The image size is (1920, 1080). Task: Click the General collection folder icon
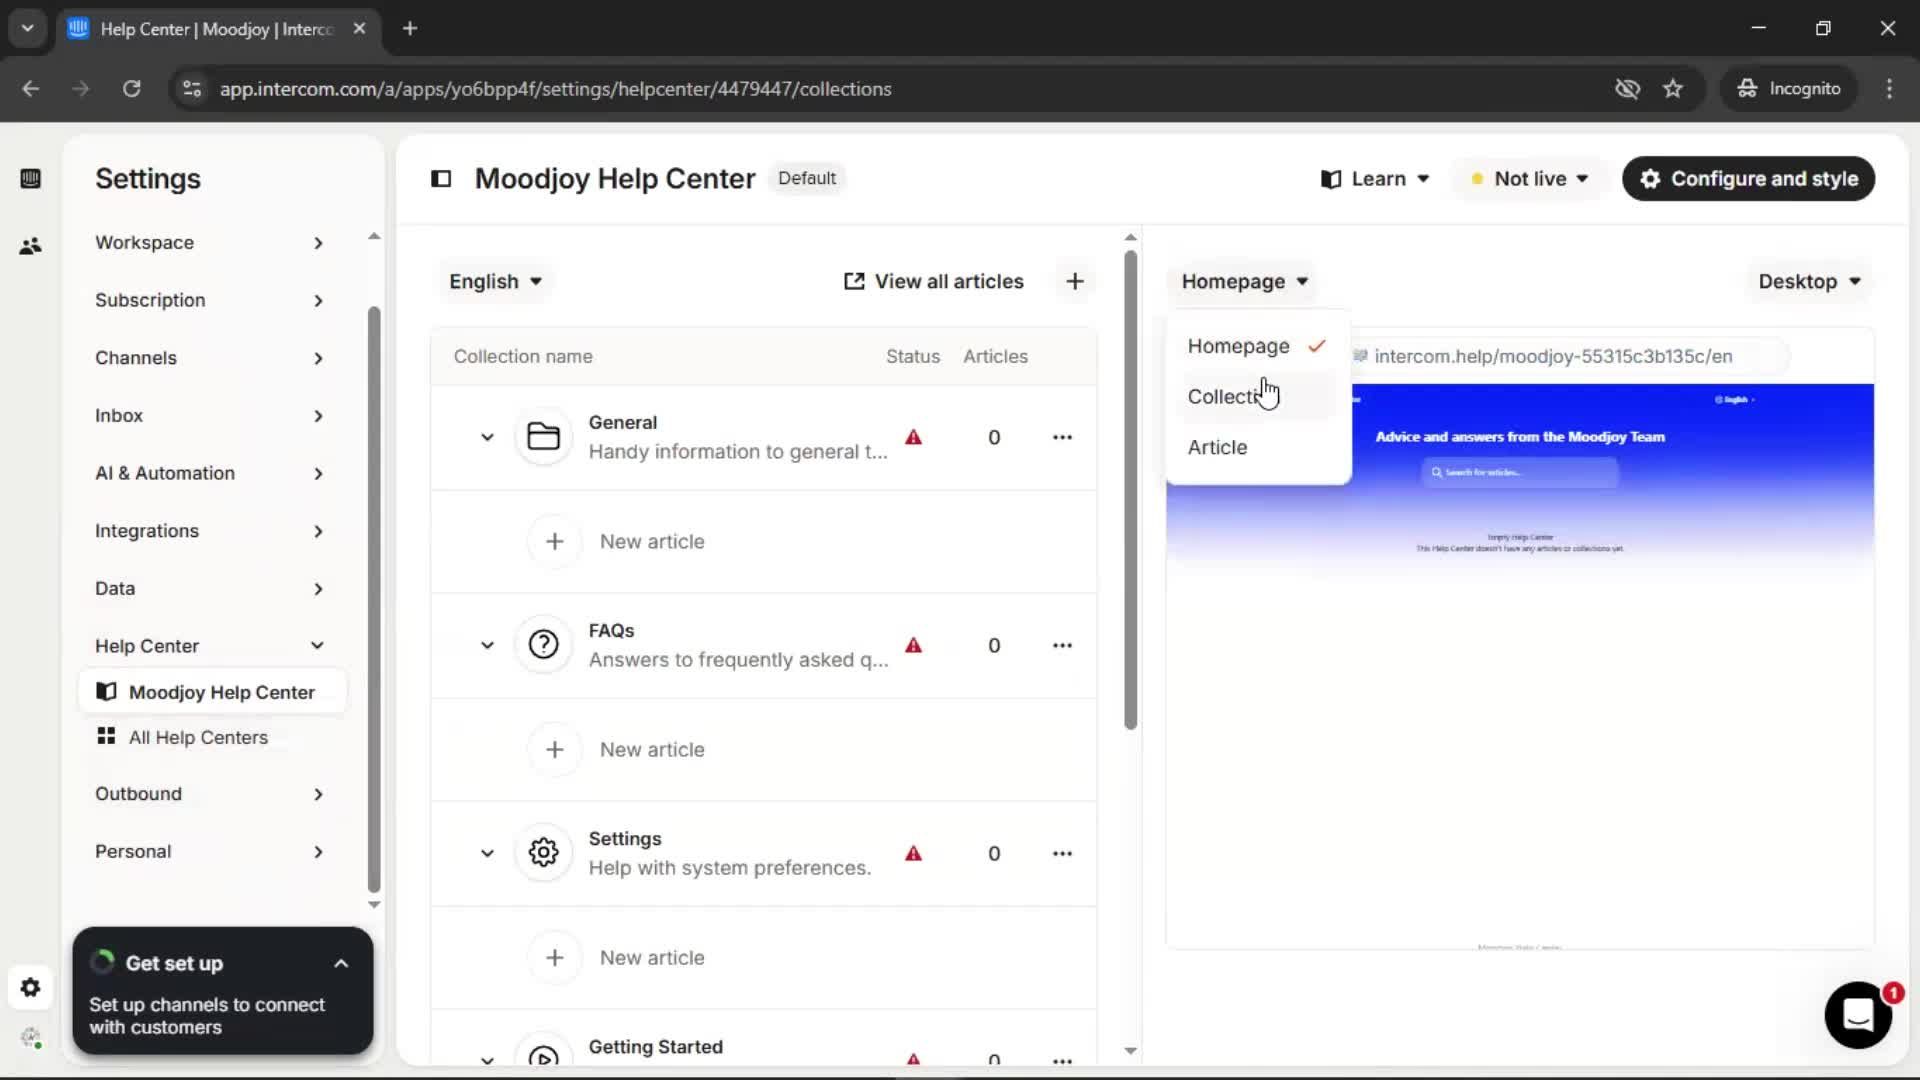pos(544,437)
